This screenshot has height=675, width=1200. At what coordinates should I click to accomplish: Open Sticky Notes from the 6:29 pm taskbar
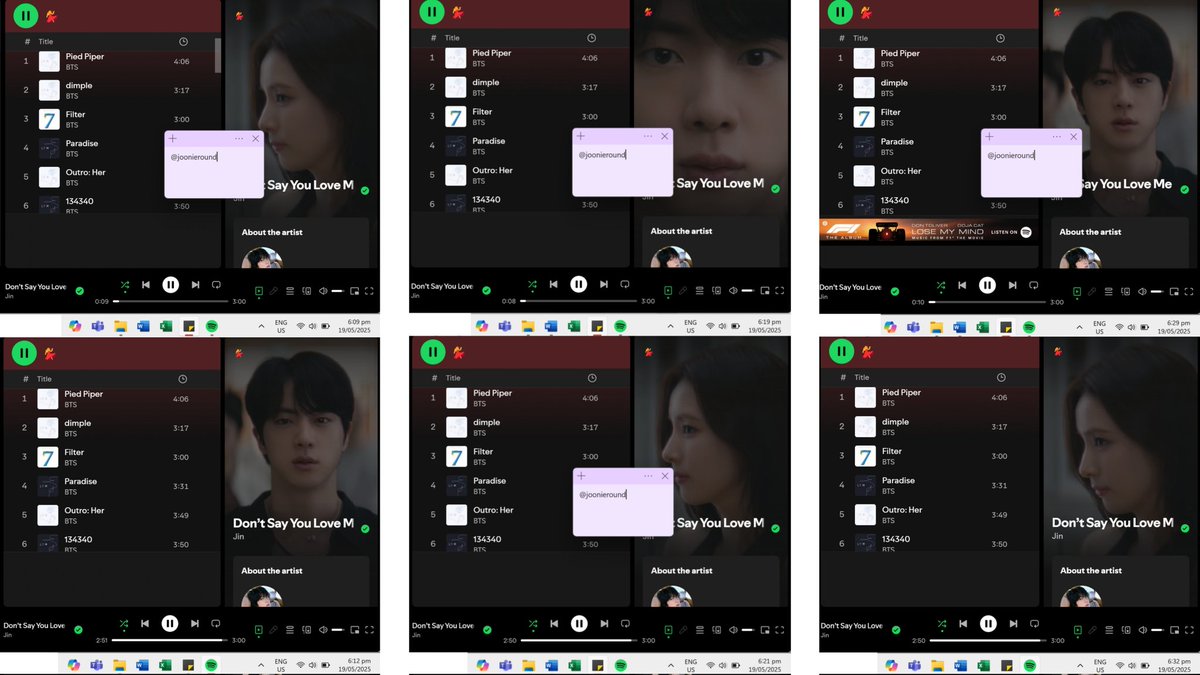coord(1006,326)
